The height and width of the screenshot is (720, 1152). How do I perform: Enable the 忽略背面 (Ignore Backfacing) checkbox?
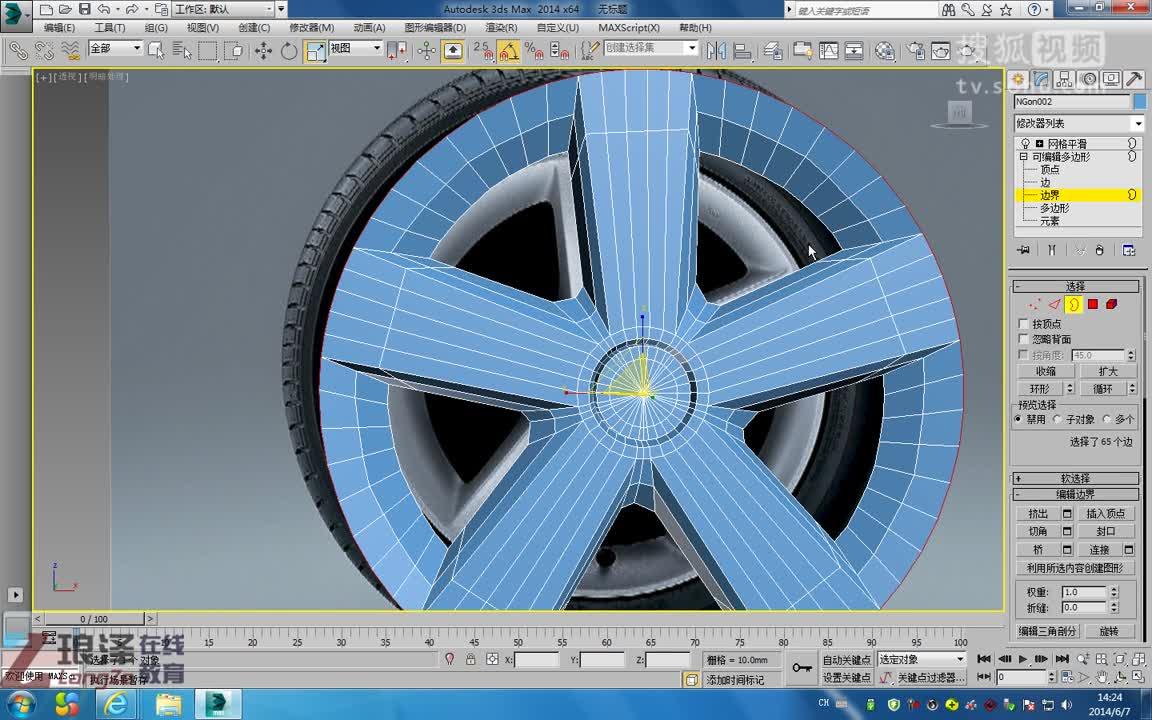pos(1023,338)
